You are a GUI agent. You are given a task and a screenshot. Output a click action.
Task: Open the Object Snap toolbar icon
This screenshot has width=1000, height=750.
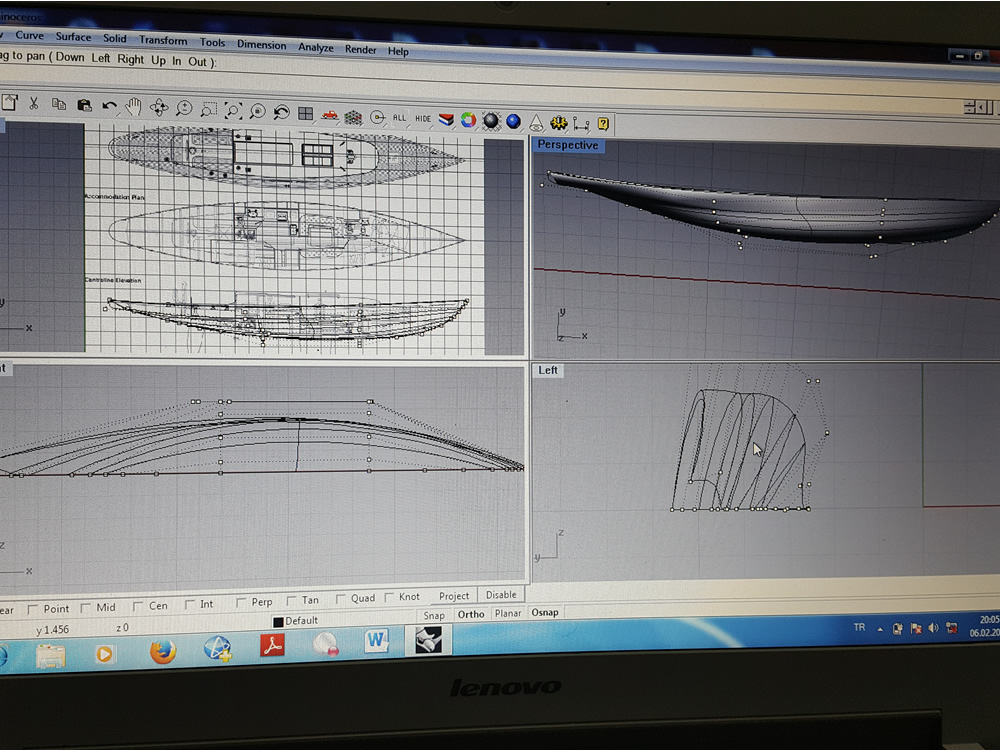pyautogui.click(x=378, y=117)
